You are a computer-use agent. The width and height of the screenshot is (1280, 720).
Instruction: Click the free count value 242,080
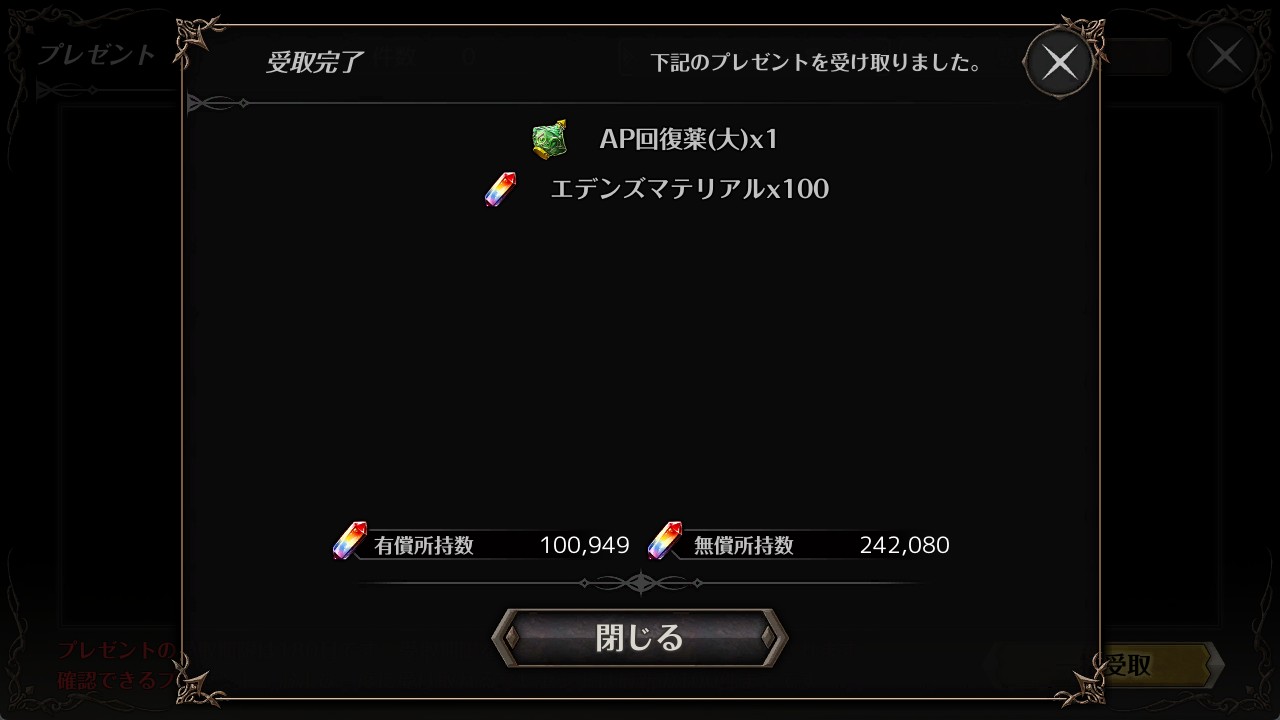(905, 545)
